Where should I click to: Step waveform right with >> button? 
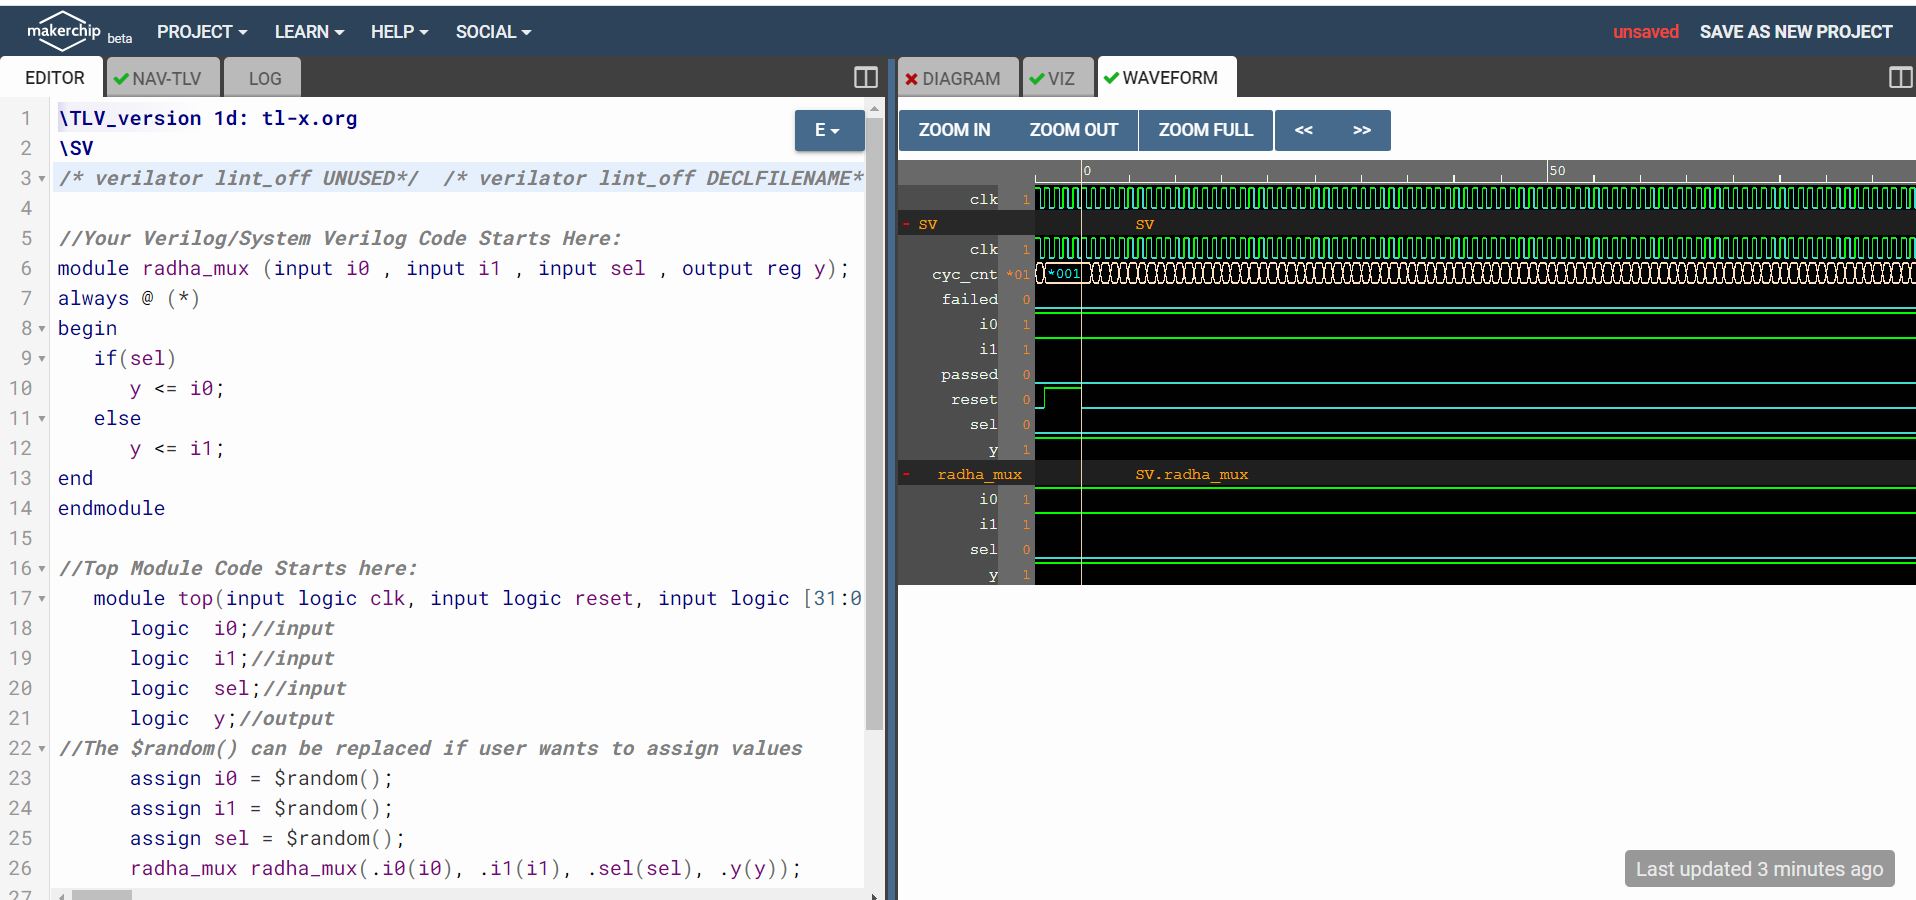(x=1362, y=130)
